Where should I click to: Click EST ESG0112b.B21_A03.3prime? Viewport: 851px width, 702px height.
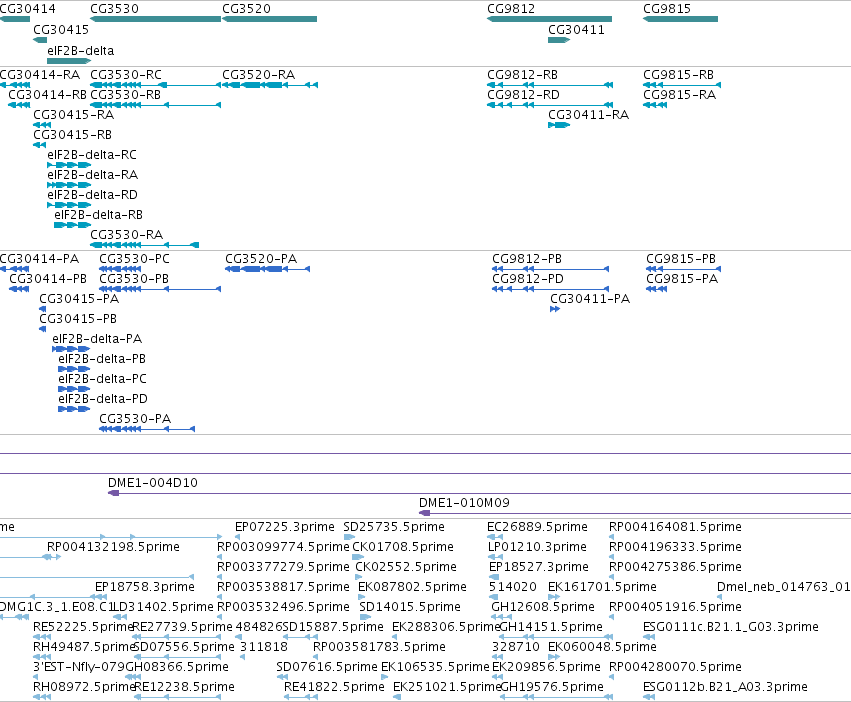[726, 687]
